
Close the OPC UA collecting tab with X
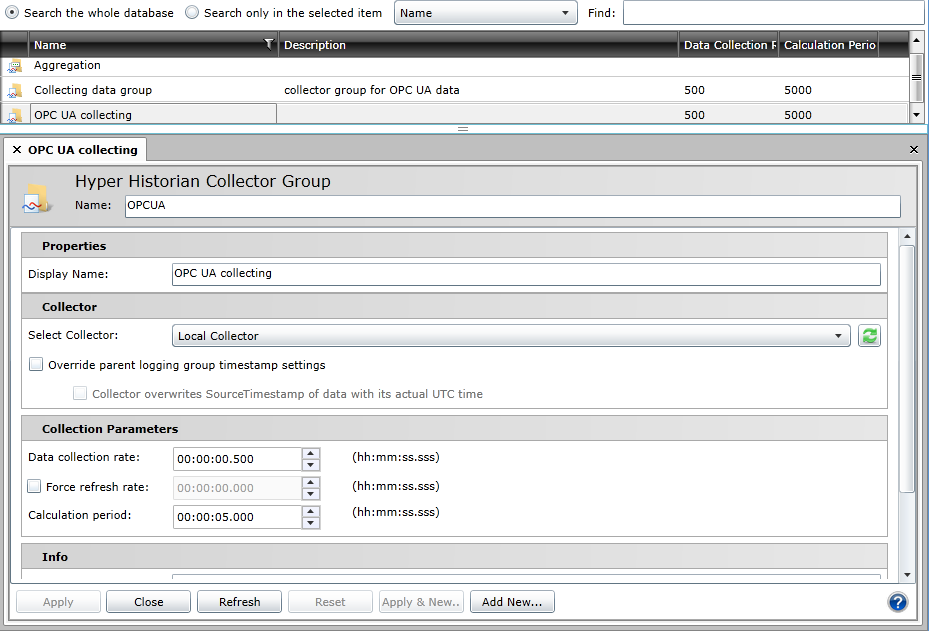pos(17,150)
